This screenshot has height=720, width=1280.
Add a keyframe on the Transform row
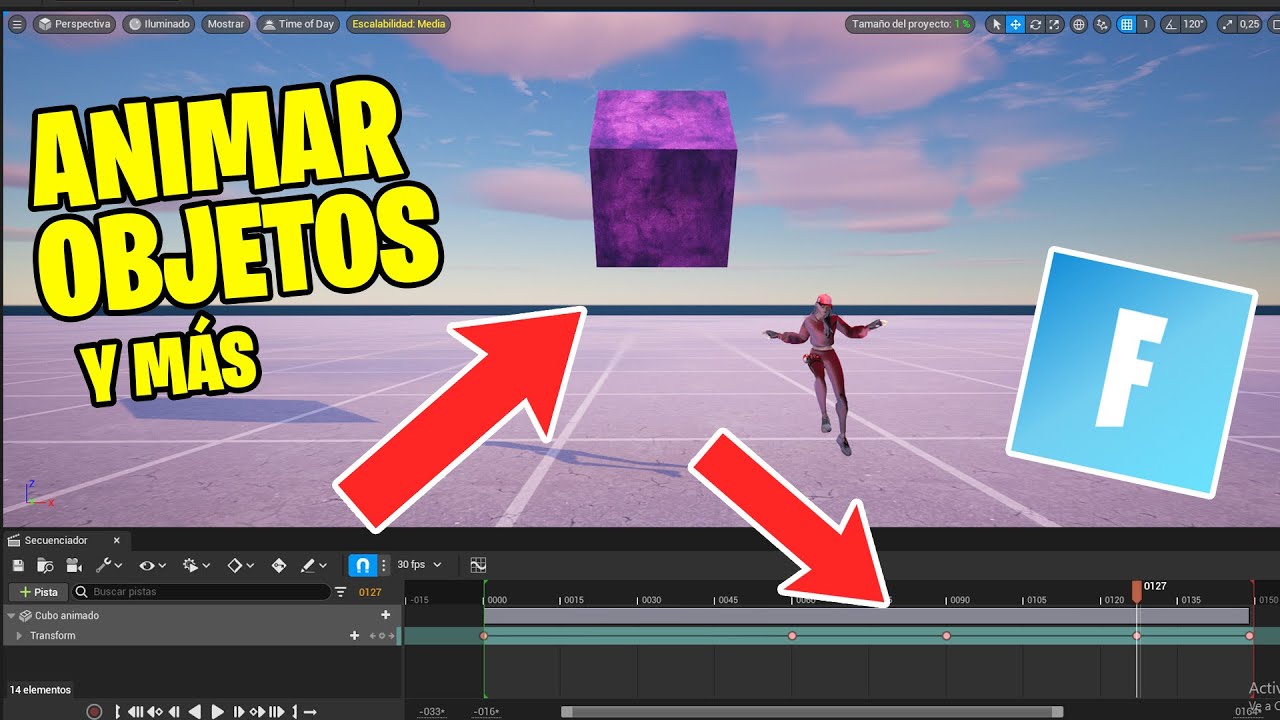point(381,636)
